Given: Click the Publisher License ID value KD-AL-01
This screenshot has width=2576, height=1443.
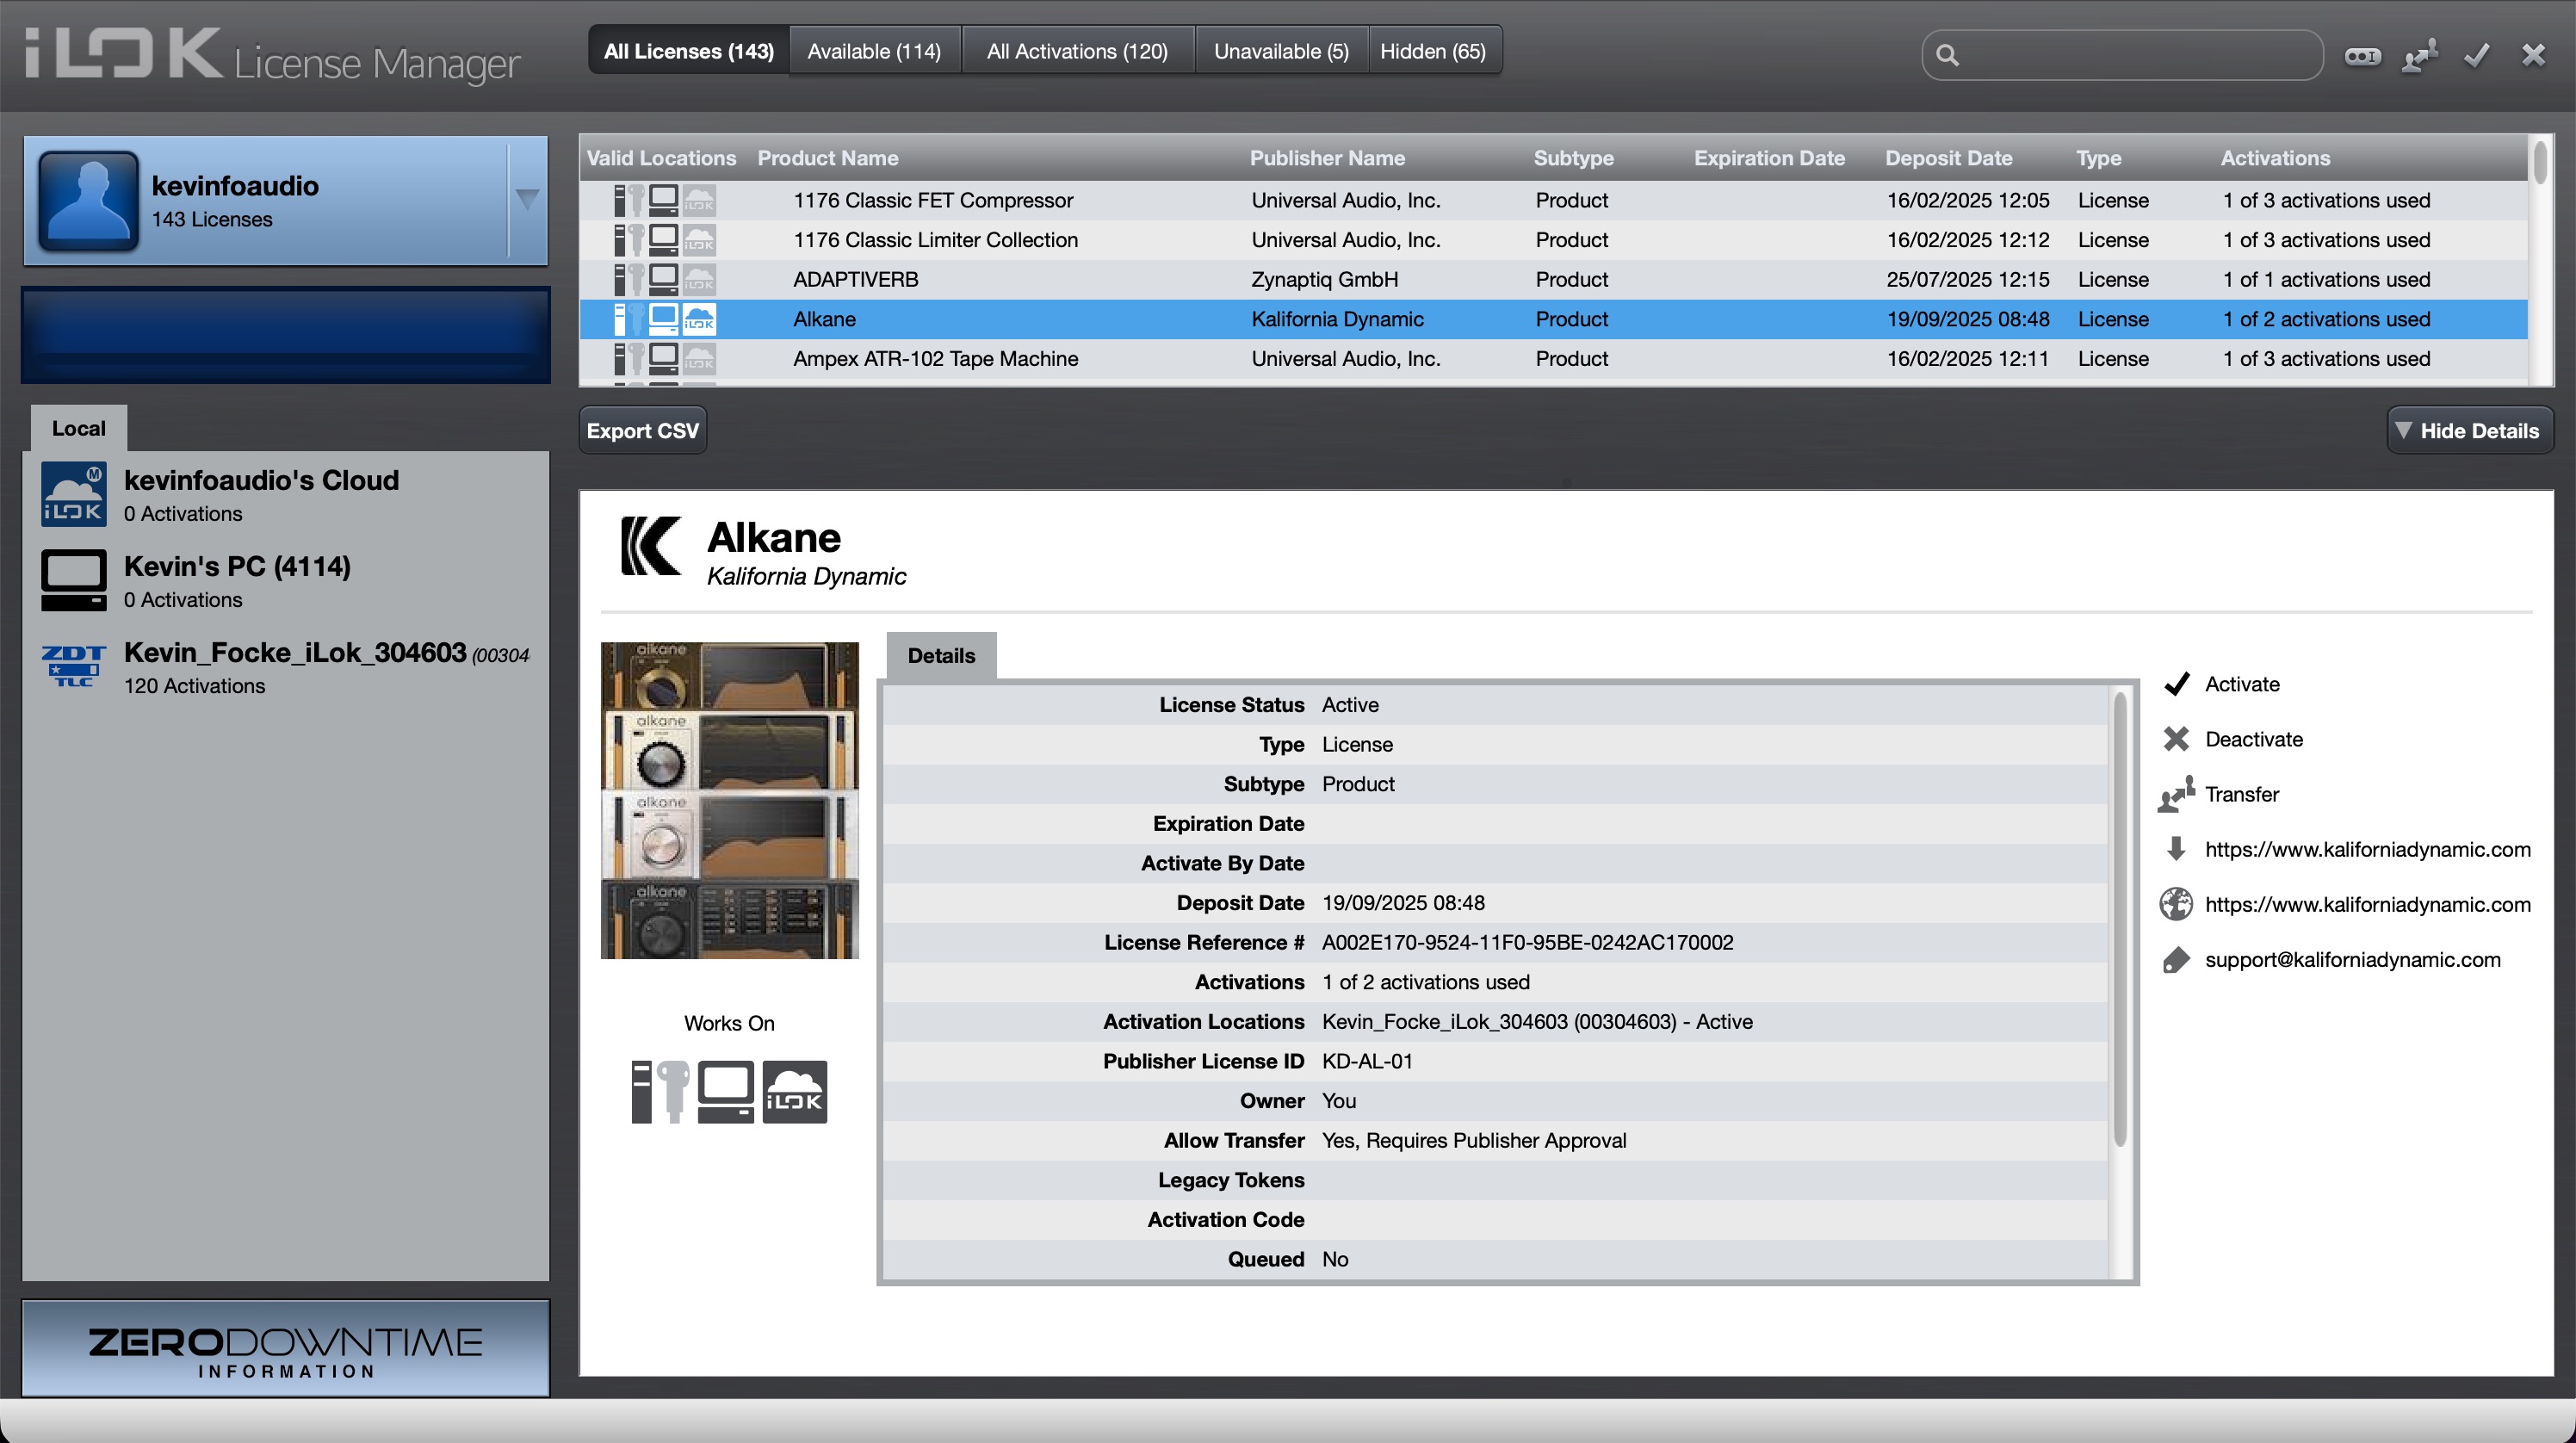Looking at the screenshot, I should click(x=1367, y=1061).
